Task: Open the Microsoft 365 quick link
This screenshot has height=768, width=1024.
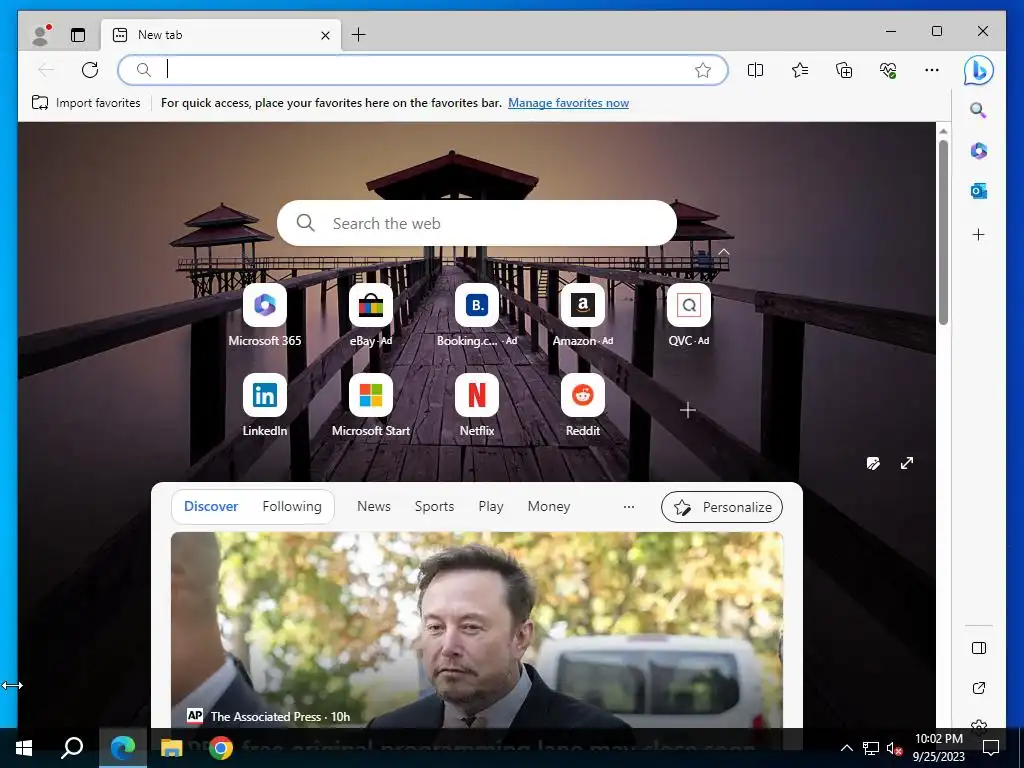Action: [x=264, y=315]
